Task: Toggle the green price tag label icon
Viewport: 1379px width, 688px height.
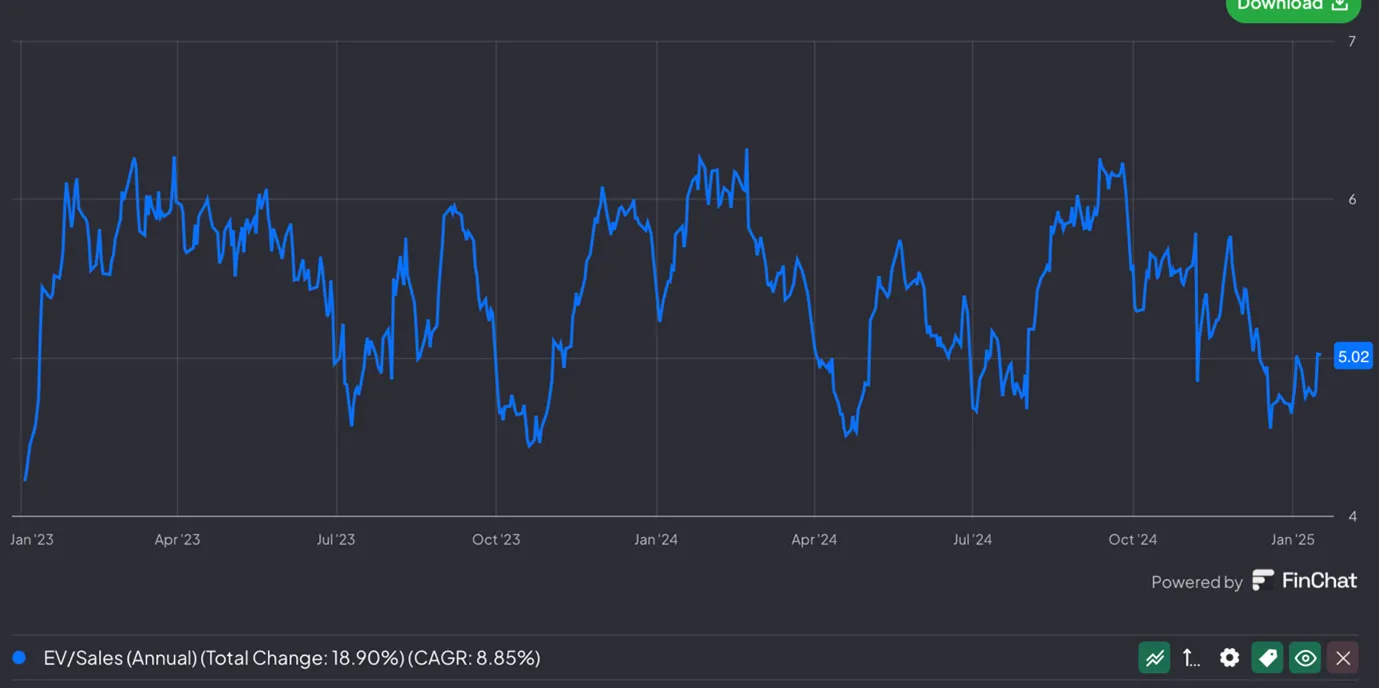Action: click(1267, 658)
